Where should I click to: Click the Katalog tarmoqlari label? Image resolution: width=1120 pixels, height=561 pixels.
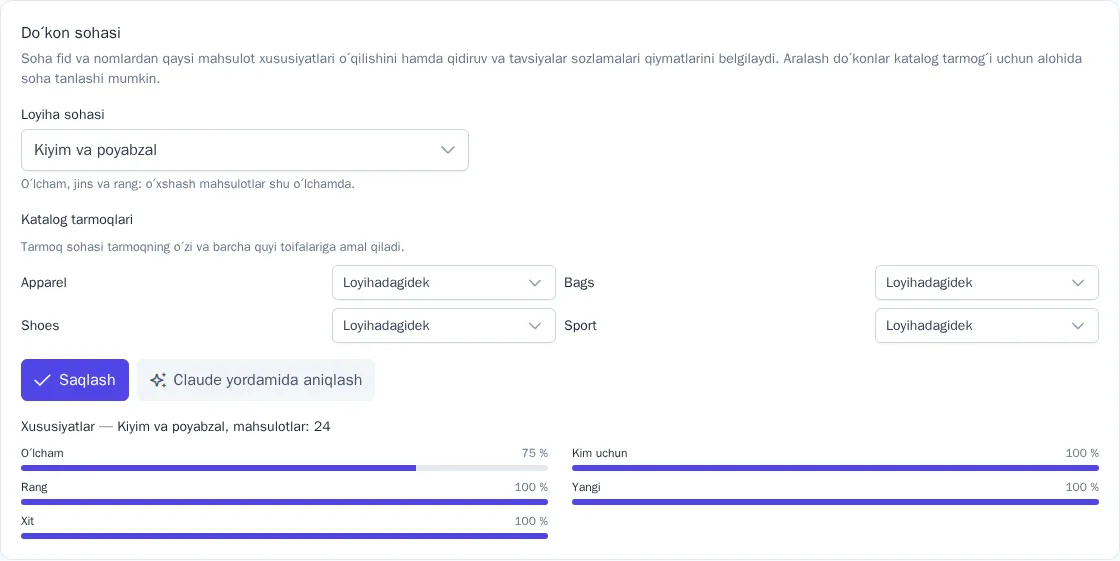coord(77,219)
